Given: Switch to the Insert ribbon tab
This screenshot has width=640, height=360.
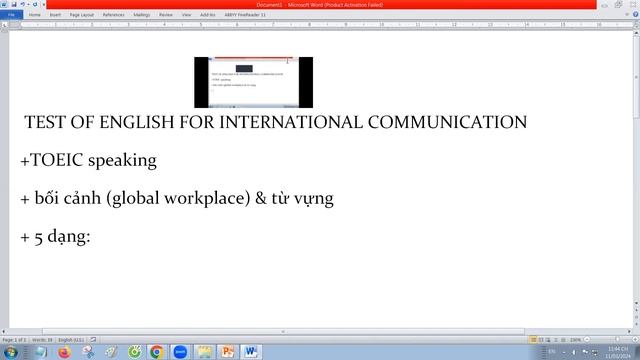Looking at the screenshot, I should pos(55,15).
